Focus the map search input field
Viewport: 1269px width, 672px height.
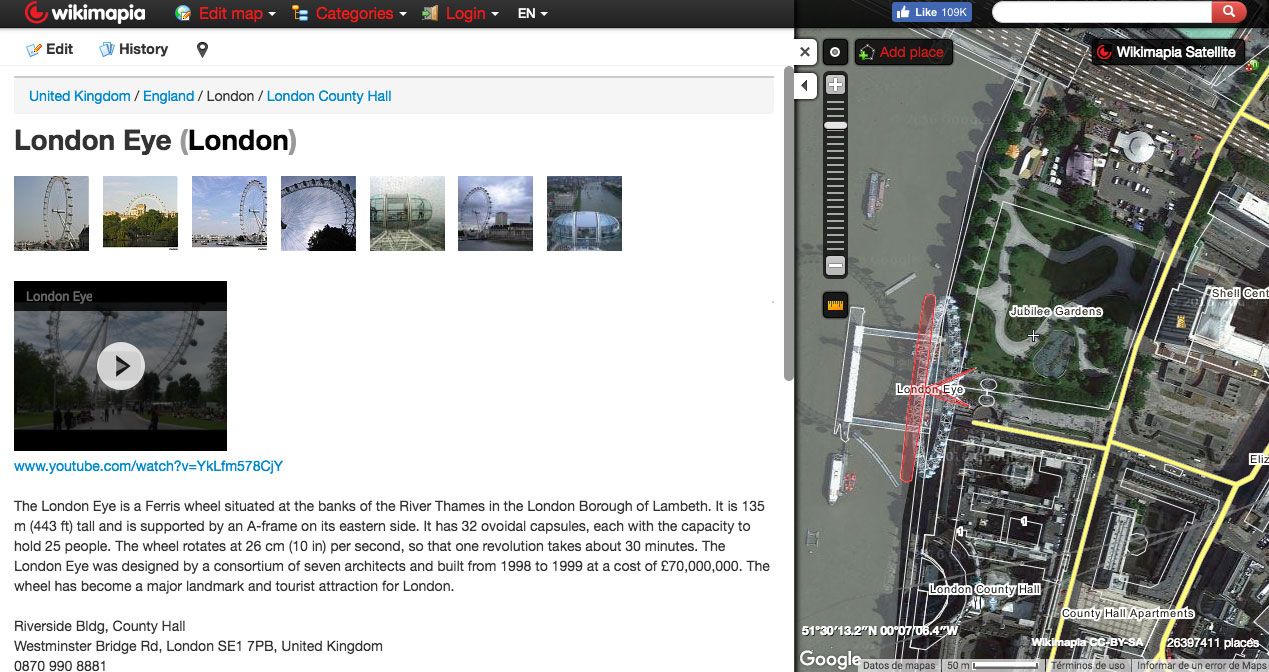coord(1101,13)
